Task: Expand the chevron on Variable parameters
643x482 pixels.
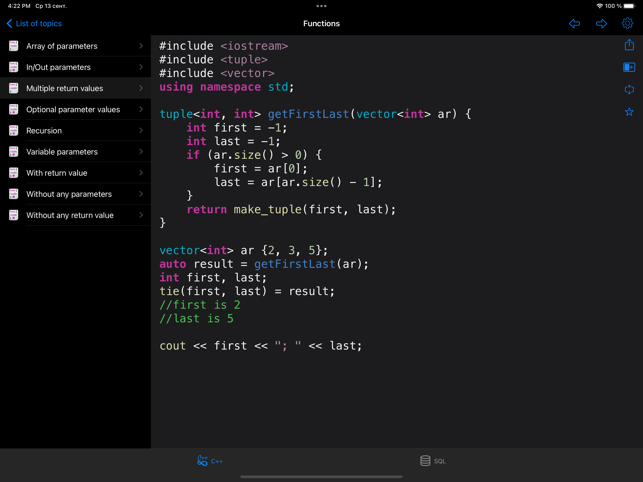Action: [141, 152]
